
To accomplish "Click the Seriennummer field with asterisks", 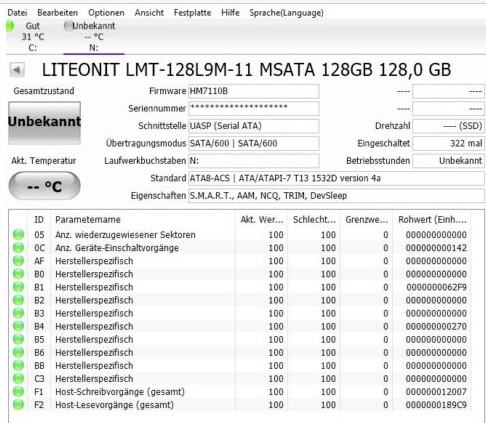I will coord(254,108).
